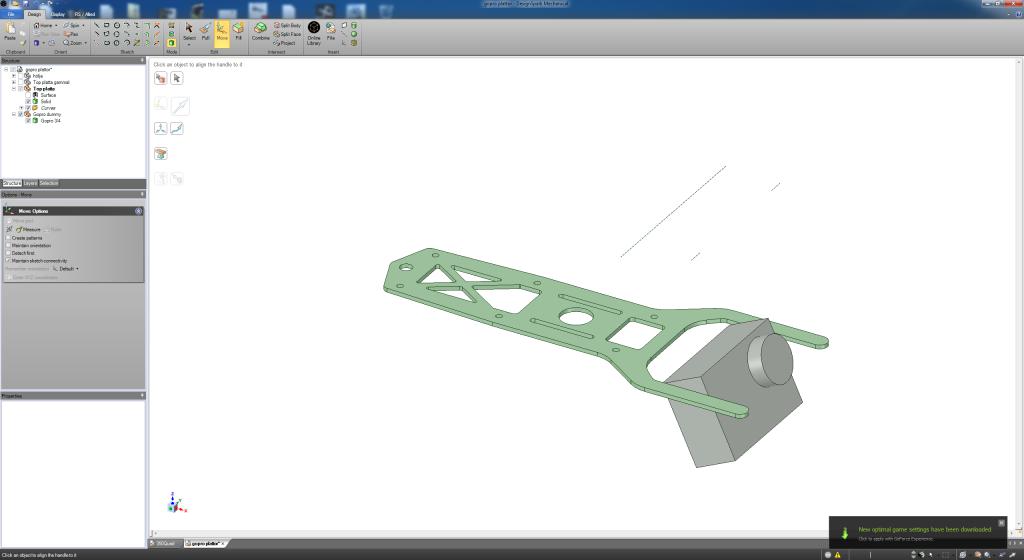Click the Combine tool icon
Viewport: 1024px width, 560px height.
pyautogui.click(x=261, y=31)
